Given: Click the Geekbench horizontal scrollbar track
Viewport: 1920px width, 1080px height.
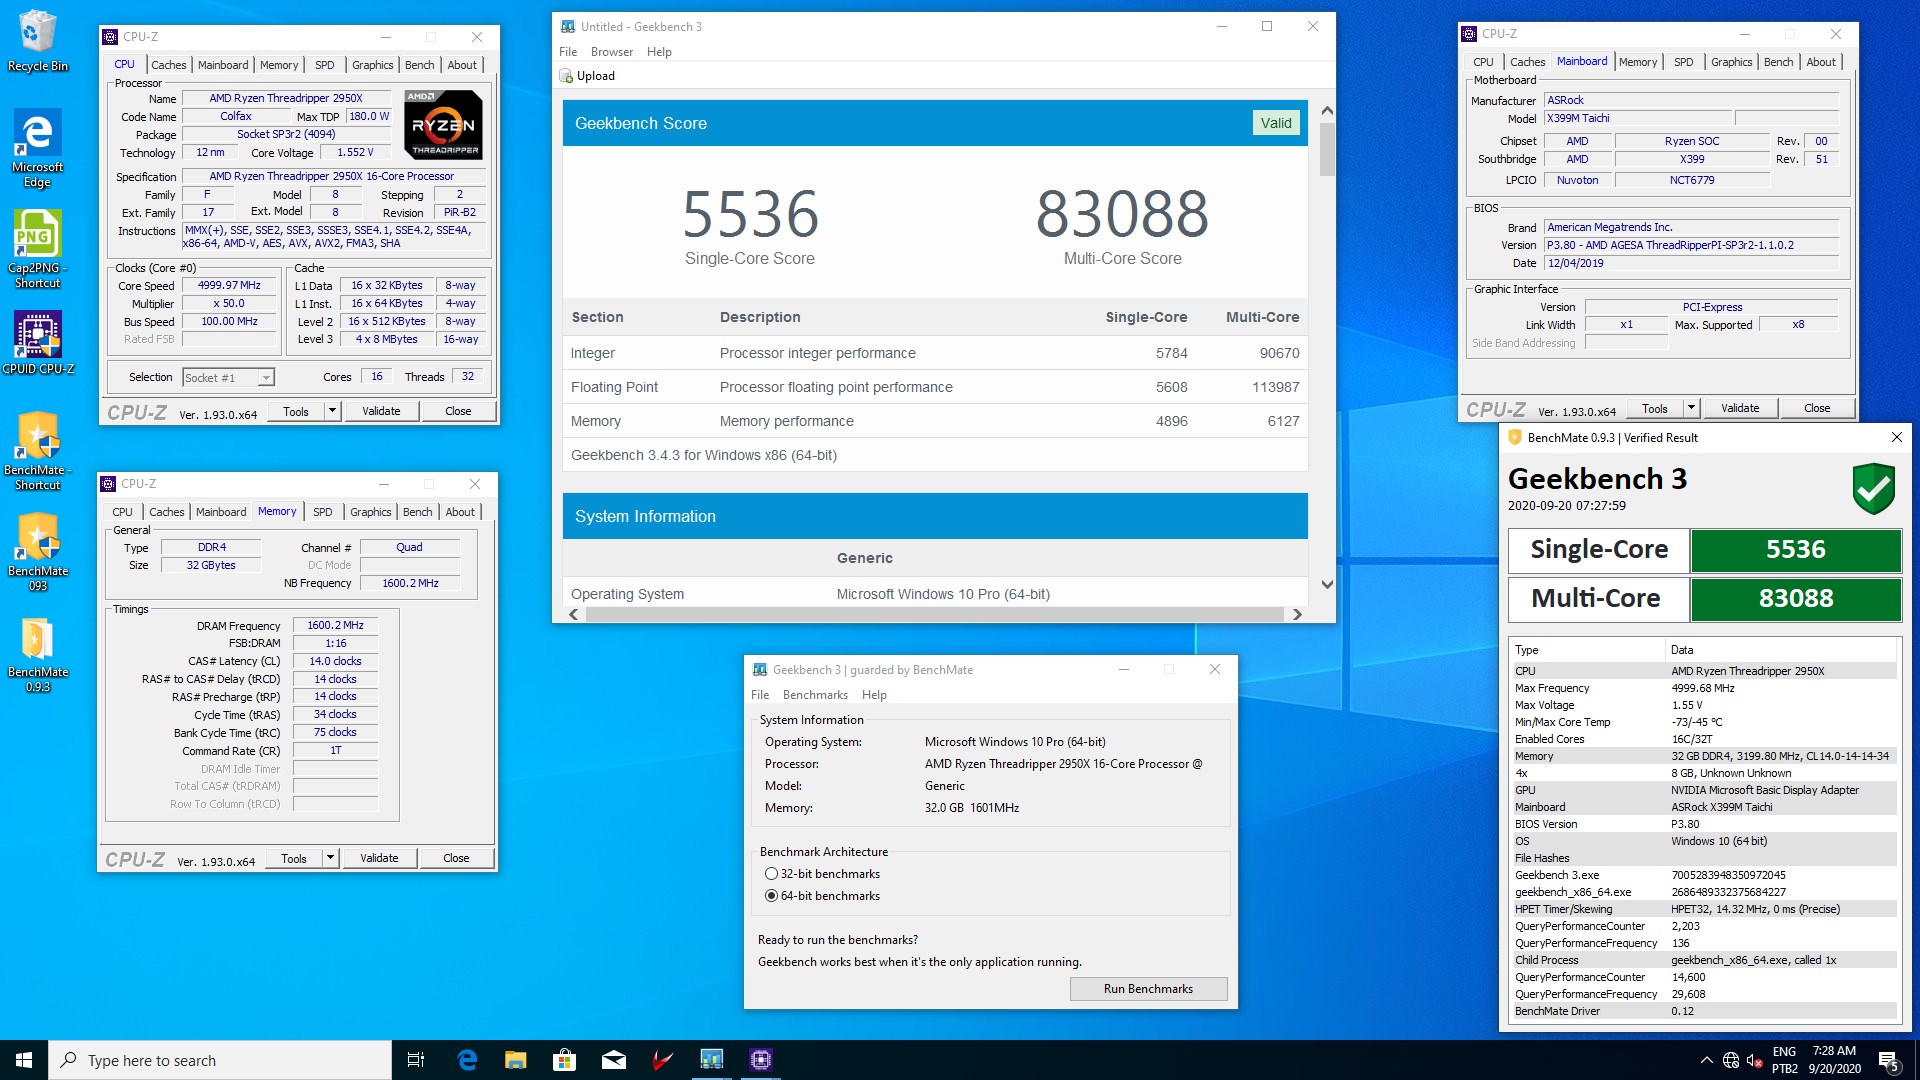Looking at the screenshot, I should 935,615.
